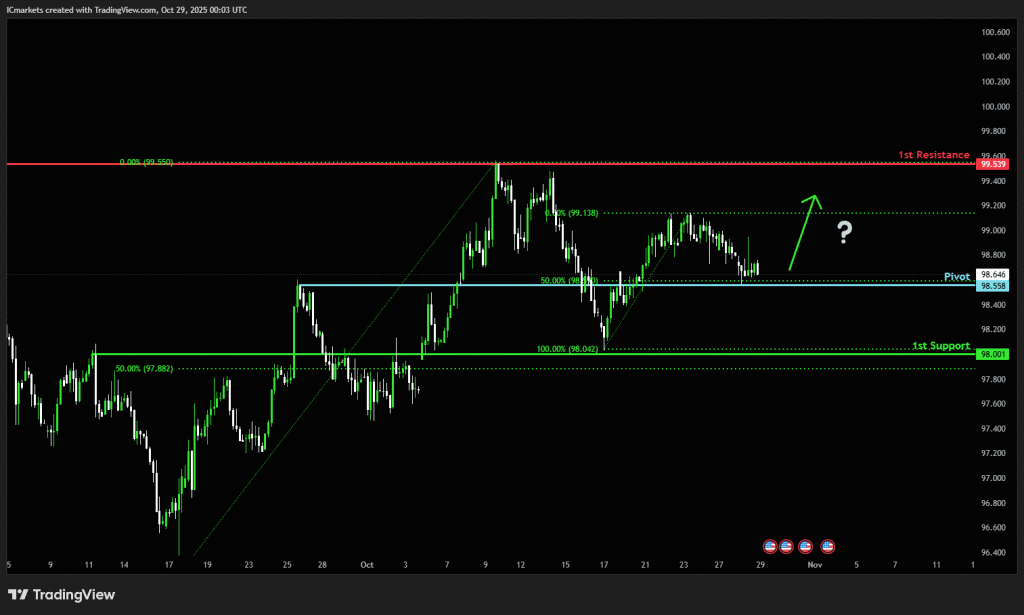Click the blue 98.558 pivot price label

click(993, 285)
